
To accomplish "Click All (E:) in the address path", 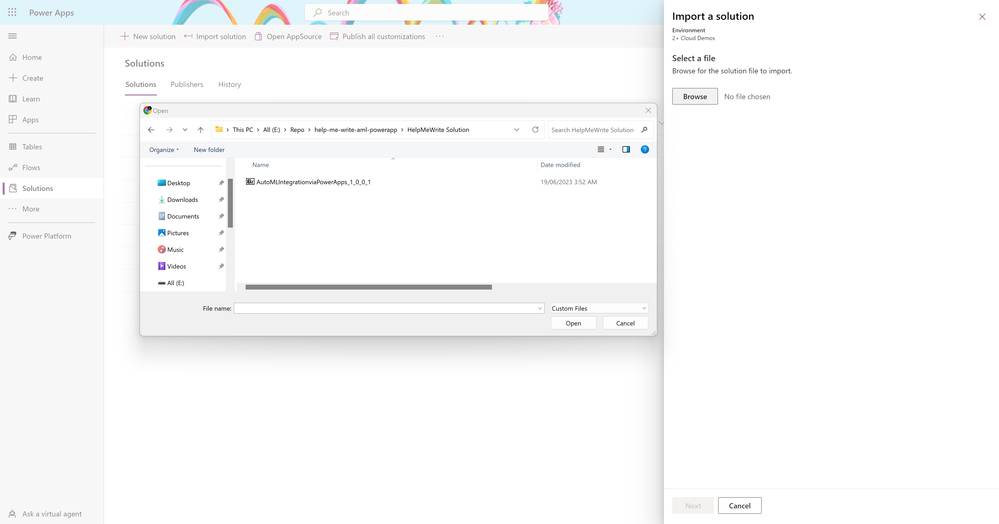I will click(x=271, y=129).
